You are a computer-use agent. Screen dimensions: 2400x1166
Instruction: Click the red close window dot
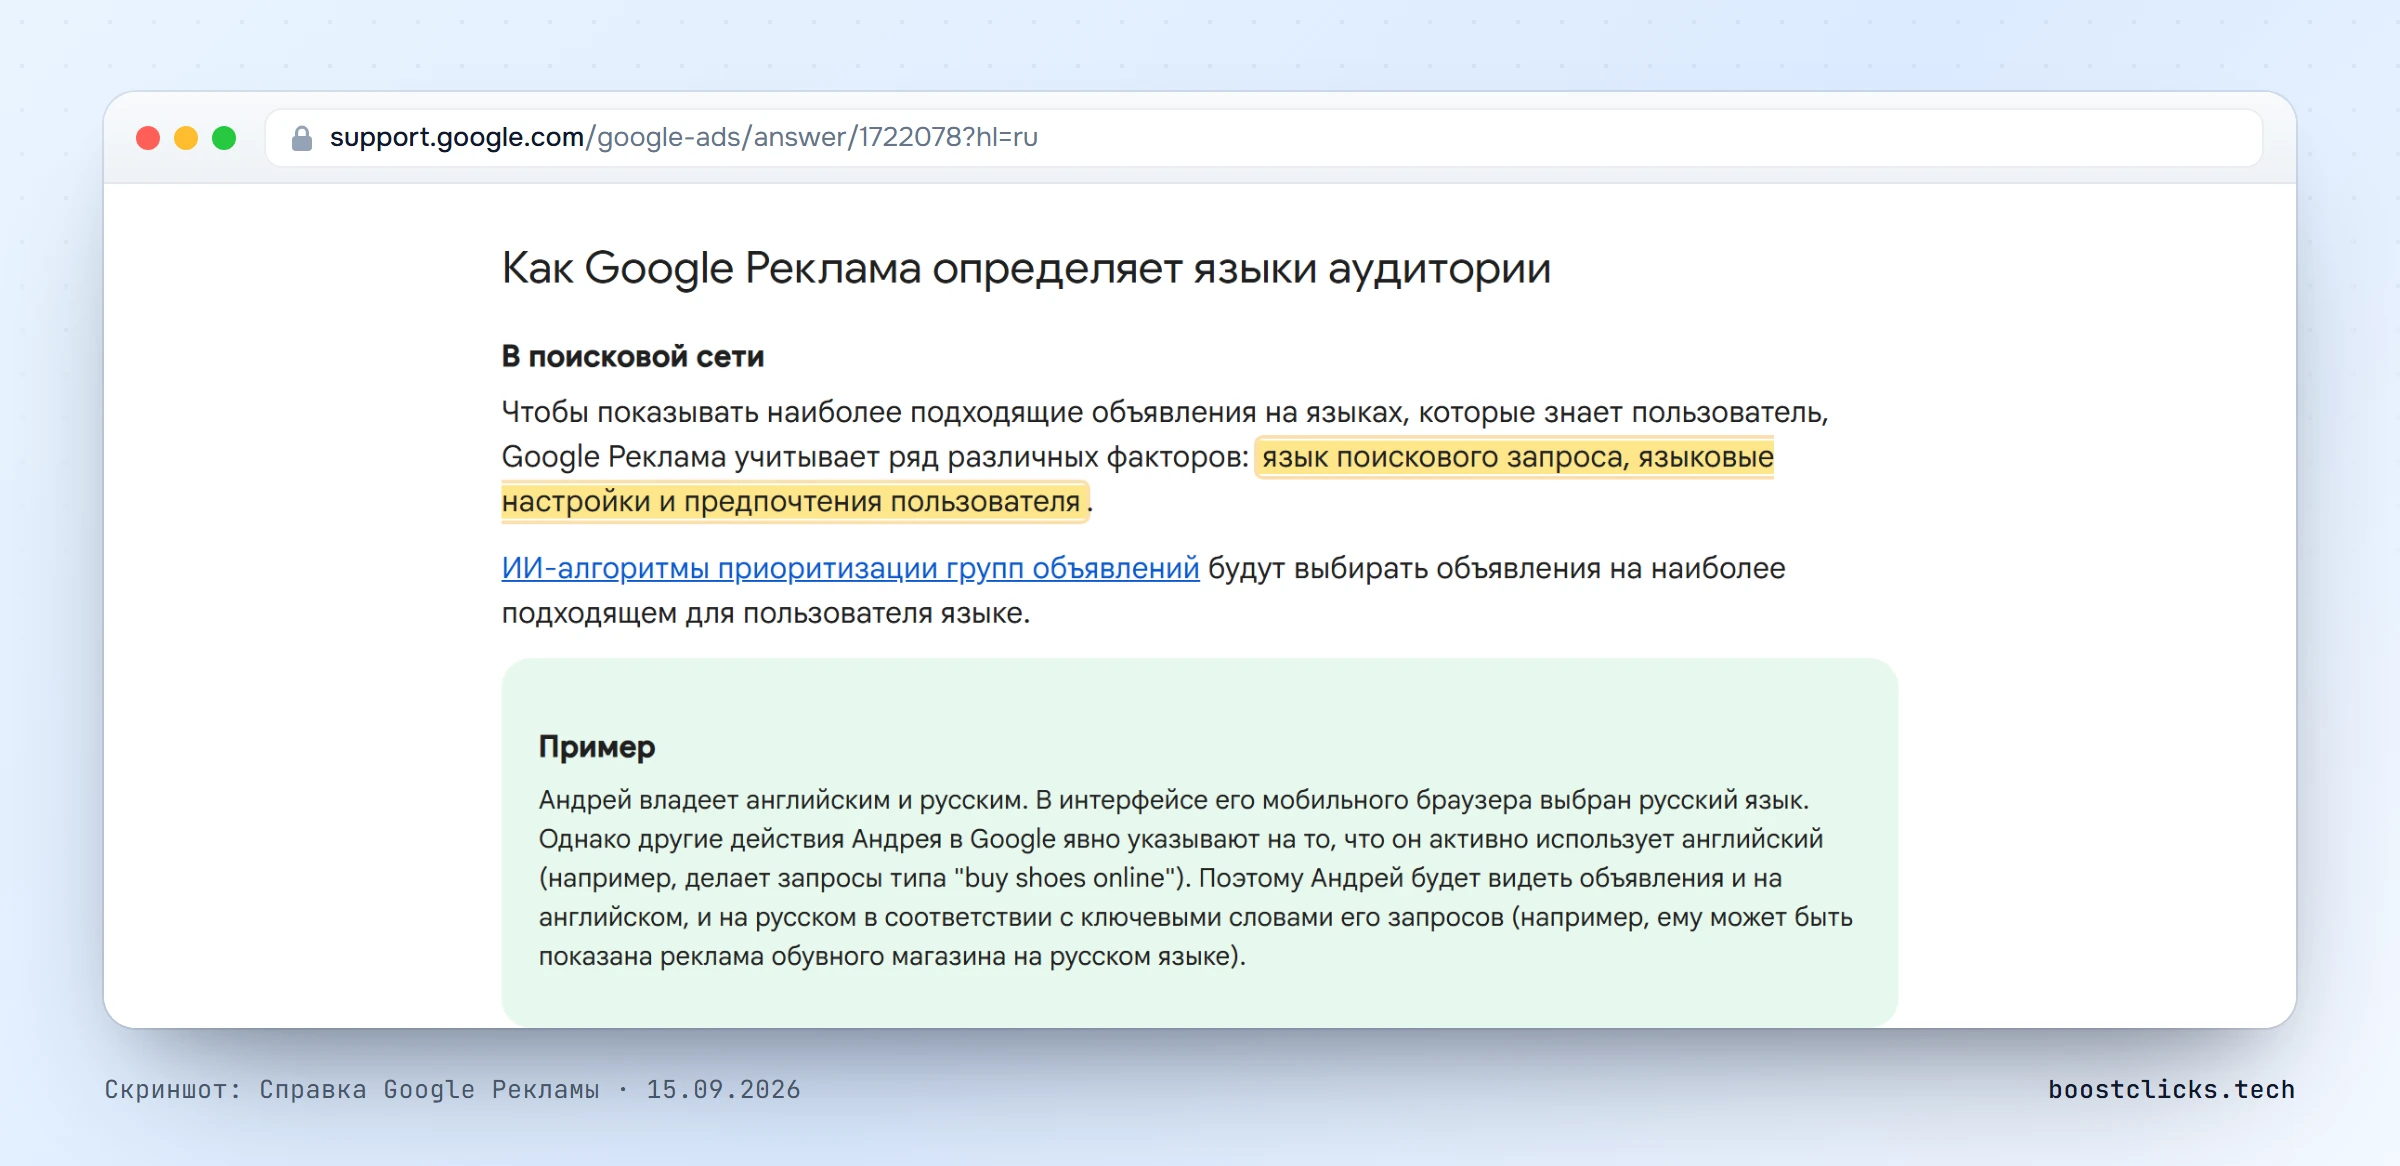tap(148, 138)
